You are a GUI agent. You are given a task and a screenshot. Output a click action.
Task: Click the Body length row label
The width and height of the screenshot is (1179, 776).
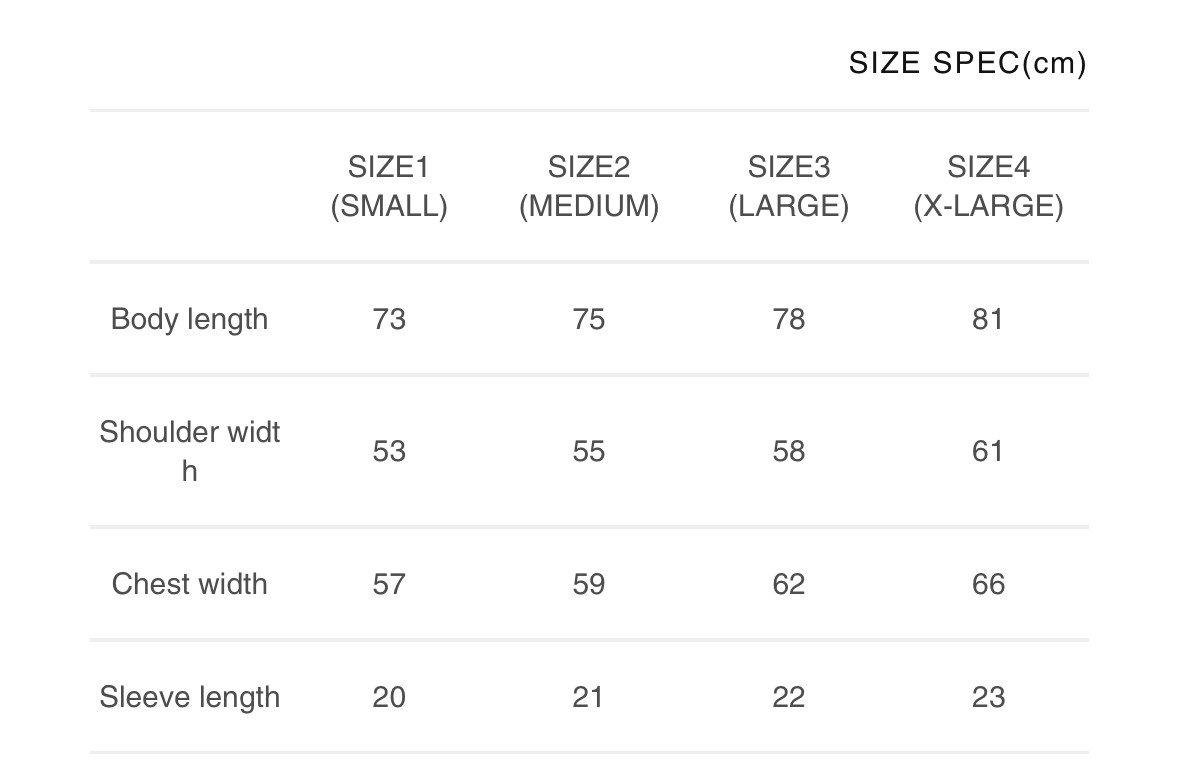click(189, 320)
